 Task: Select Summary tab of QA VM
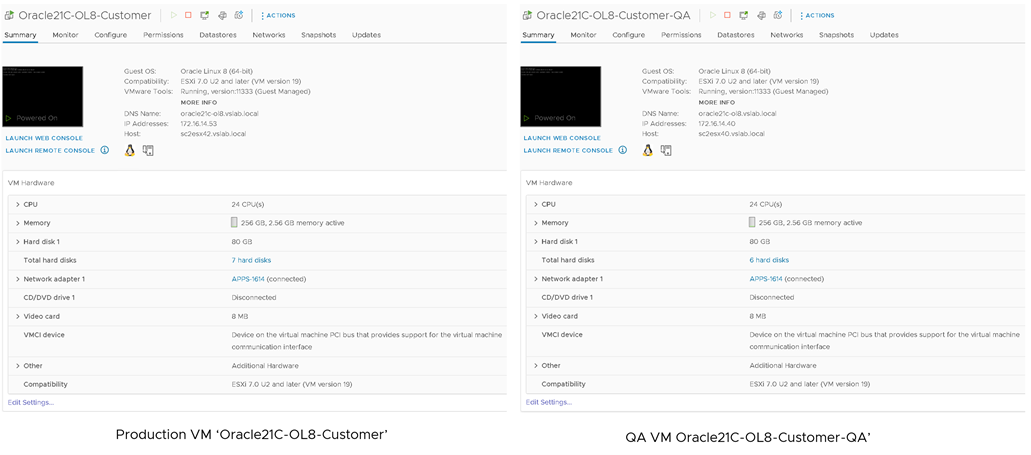pos(538,35)
